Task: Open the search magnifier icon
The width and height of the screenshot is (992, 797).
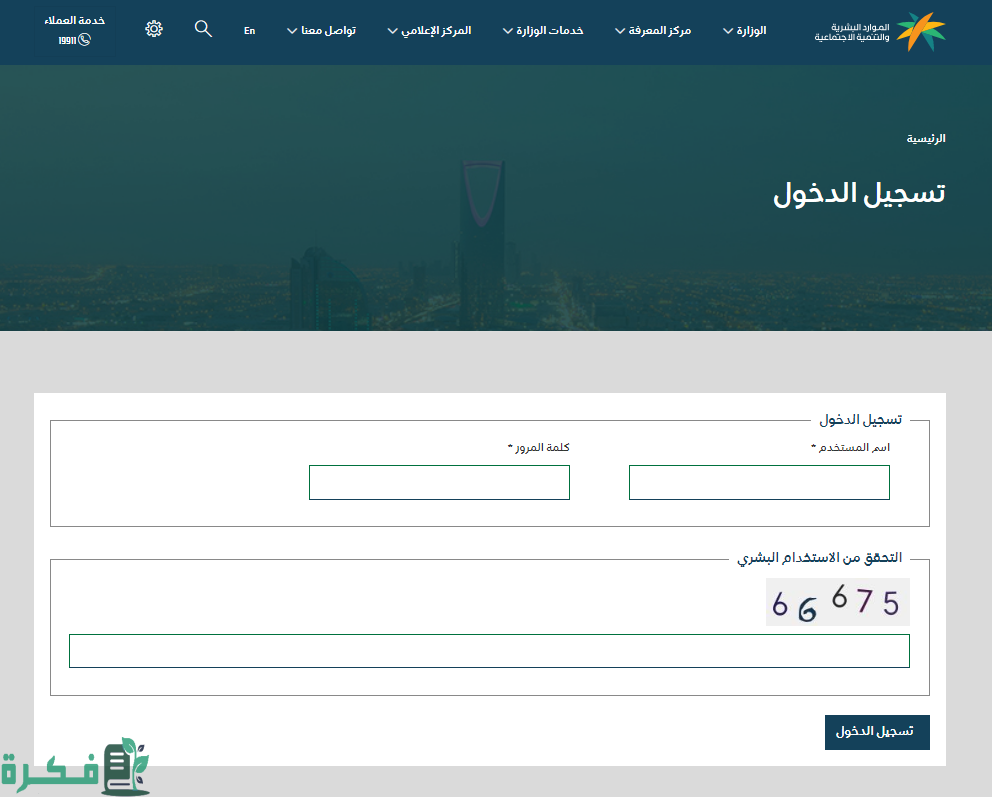Action: tap(203, 29)
